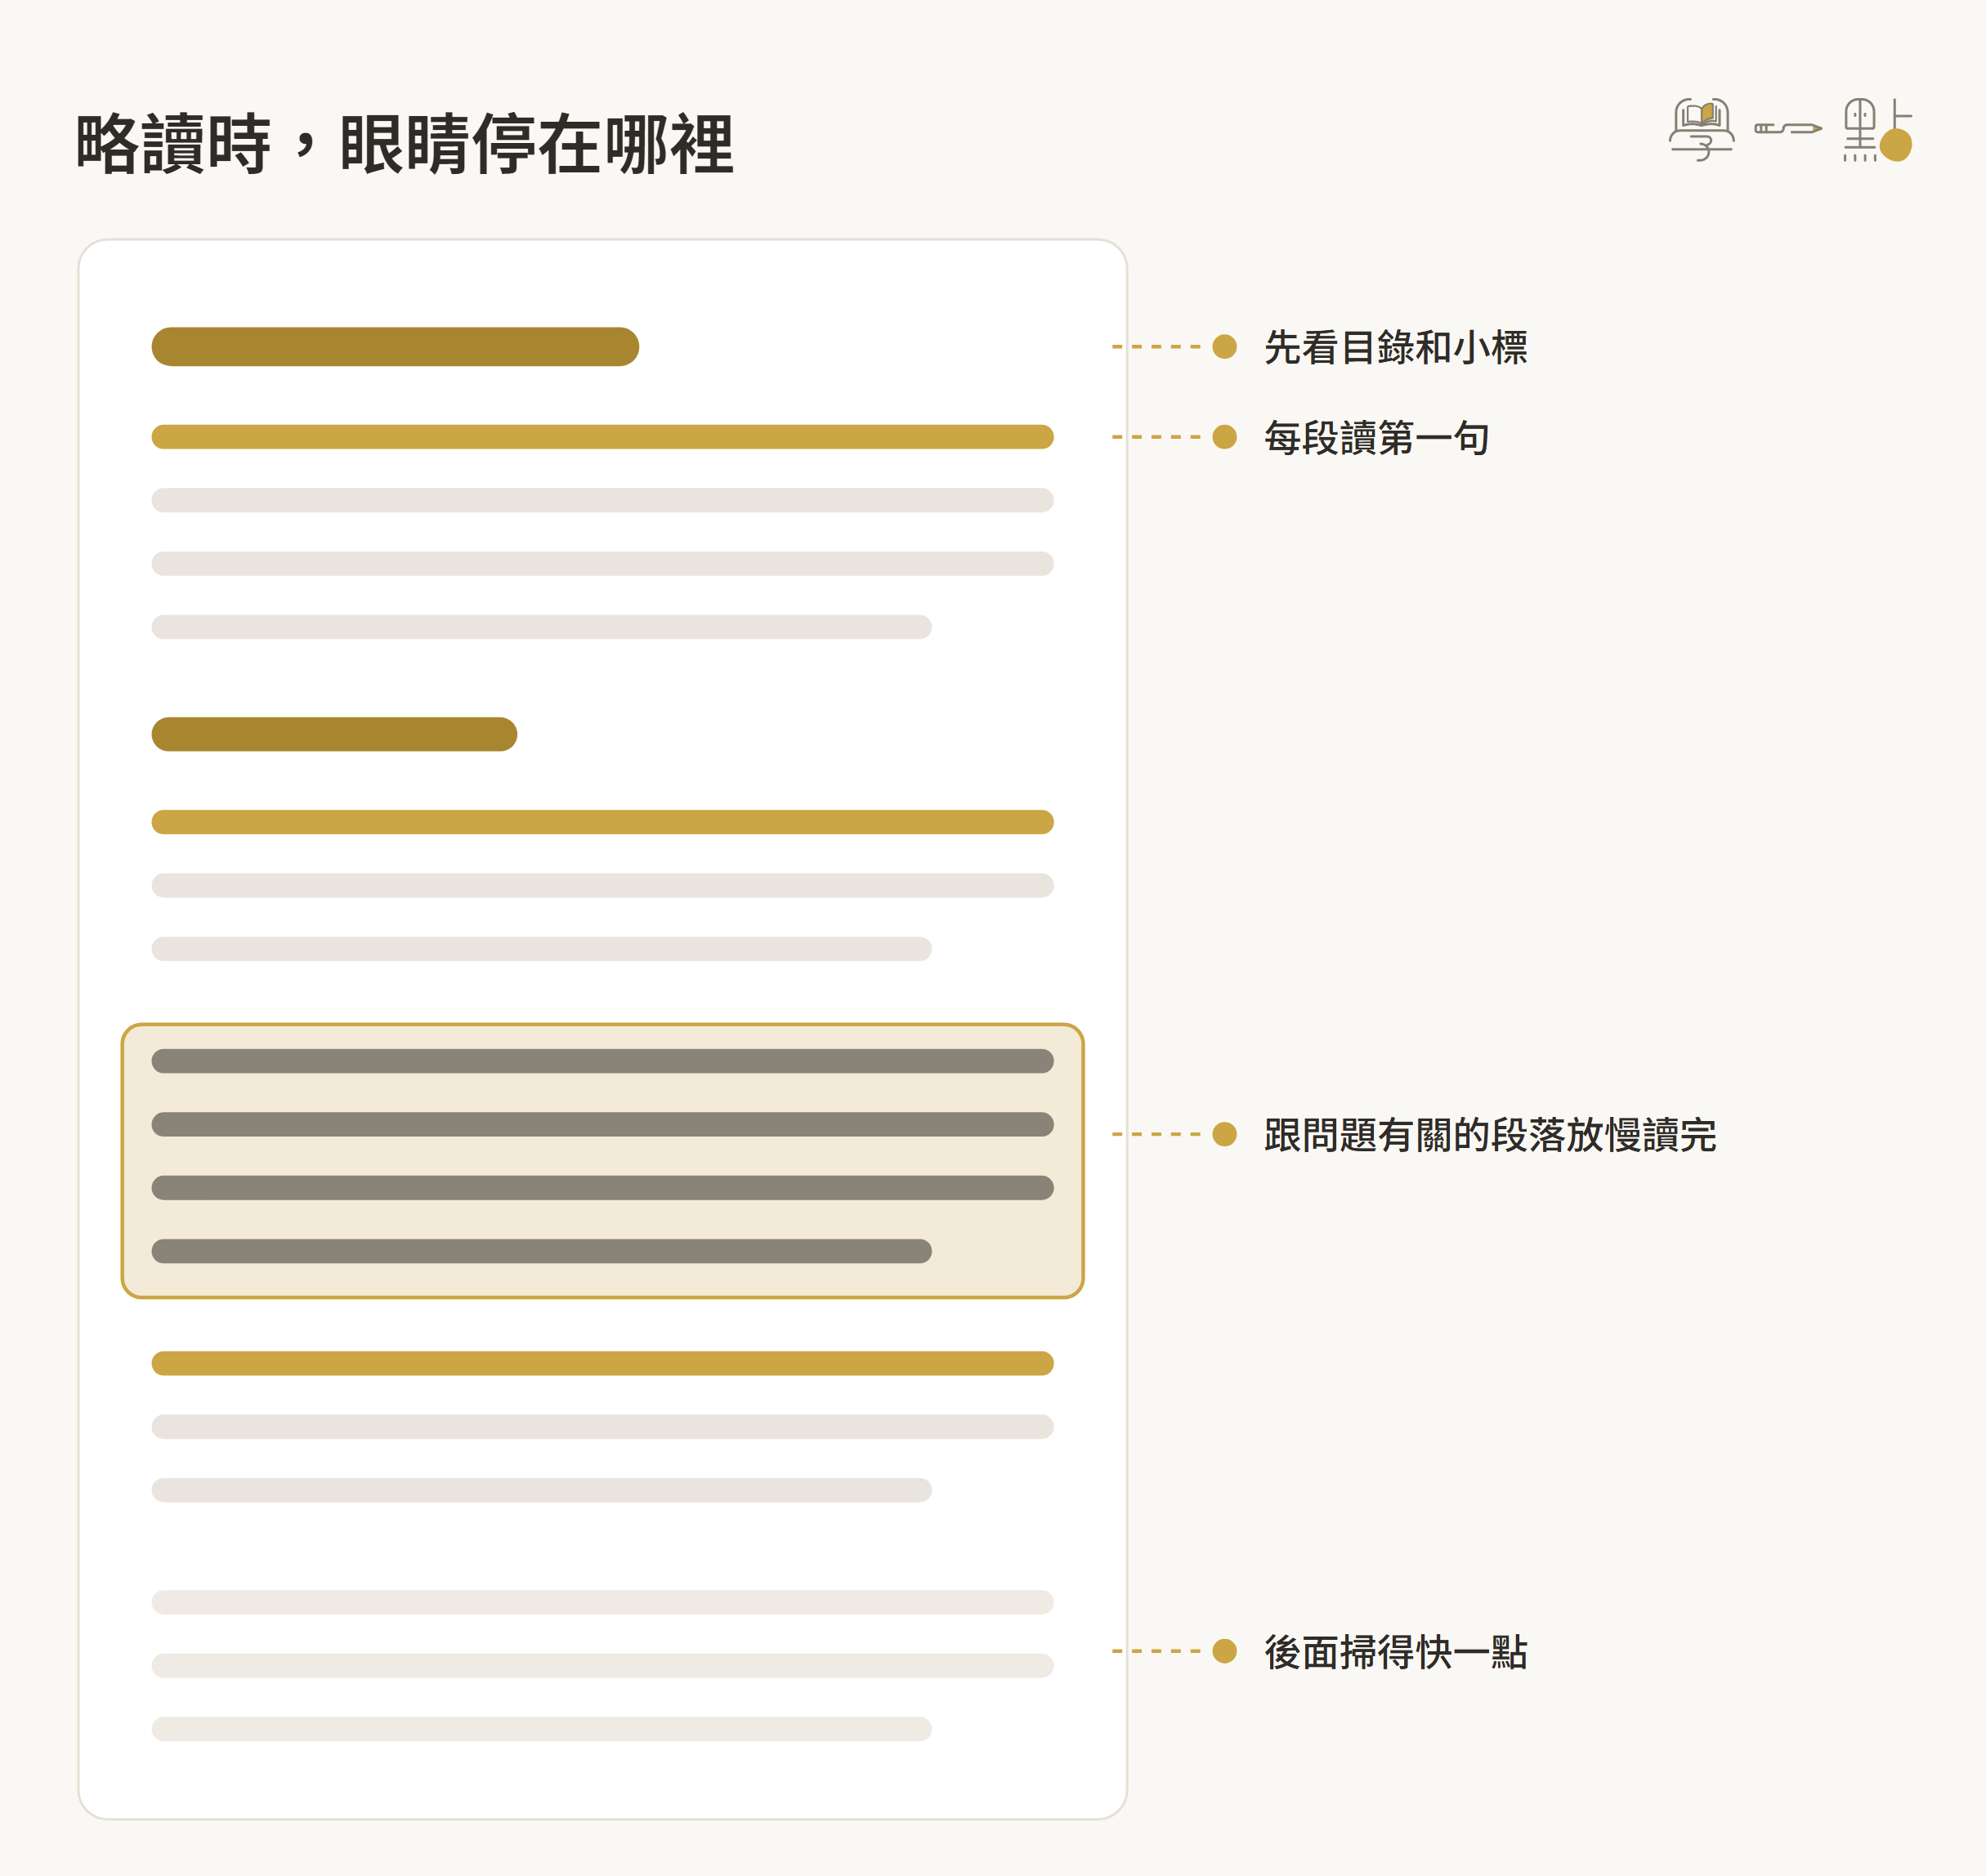This screenshot has height=1876, width=1986.
Task: Click the gold bullet beside 後面掃得快一點
Action: (1224, 1651)
